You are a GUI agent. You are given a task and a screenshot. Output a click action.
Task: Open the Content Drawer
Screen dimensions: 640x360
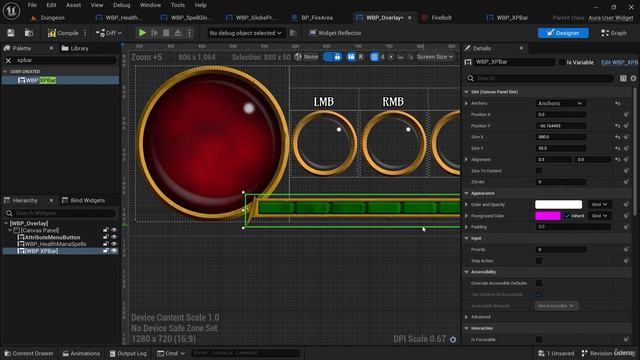pyautogui.click(x=29, y=353)
